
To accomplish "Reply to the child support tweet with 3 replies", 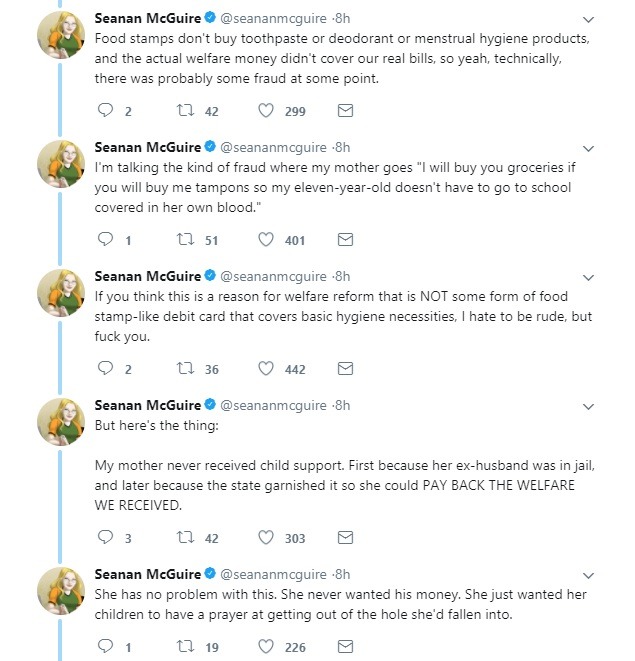I will pyautogui.click(x=105, y=537).
